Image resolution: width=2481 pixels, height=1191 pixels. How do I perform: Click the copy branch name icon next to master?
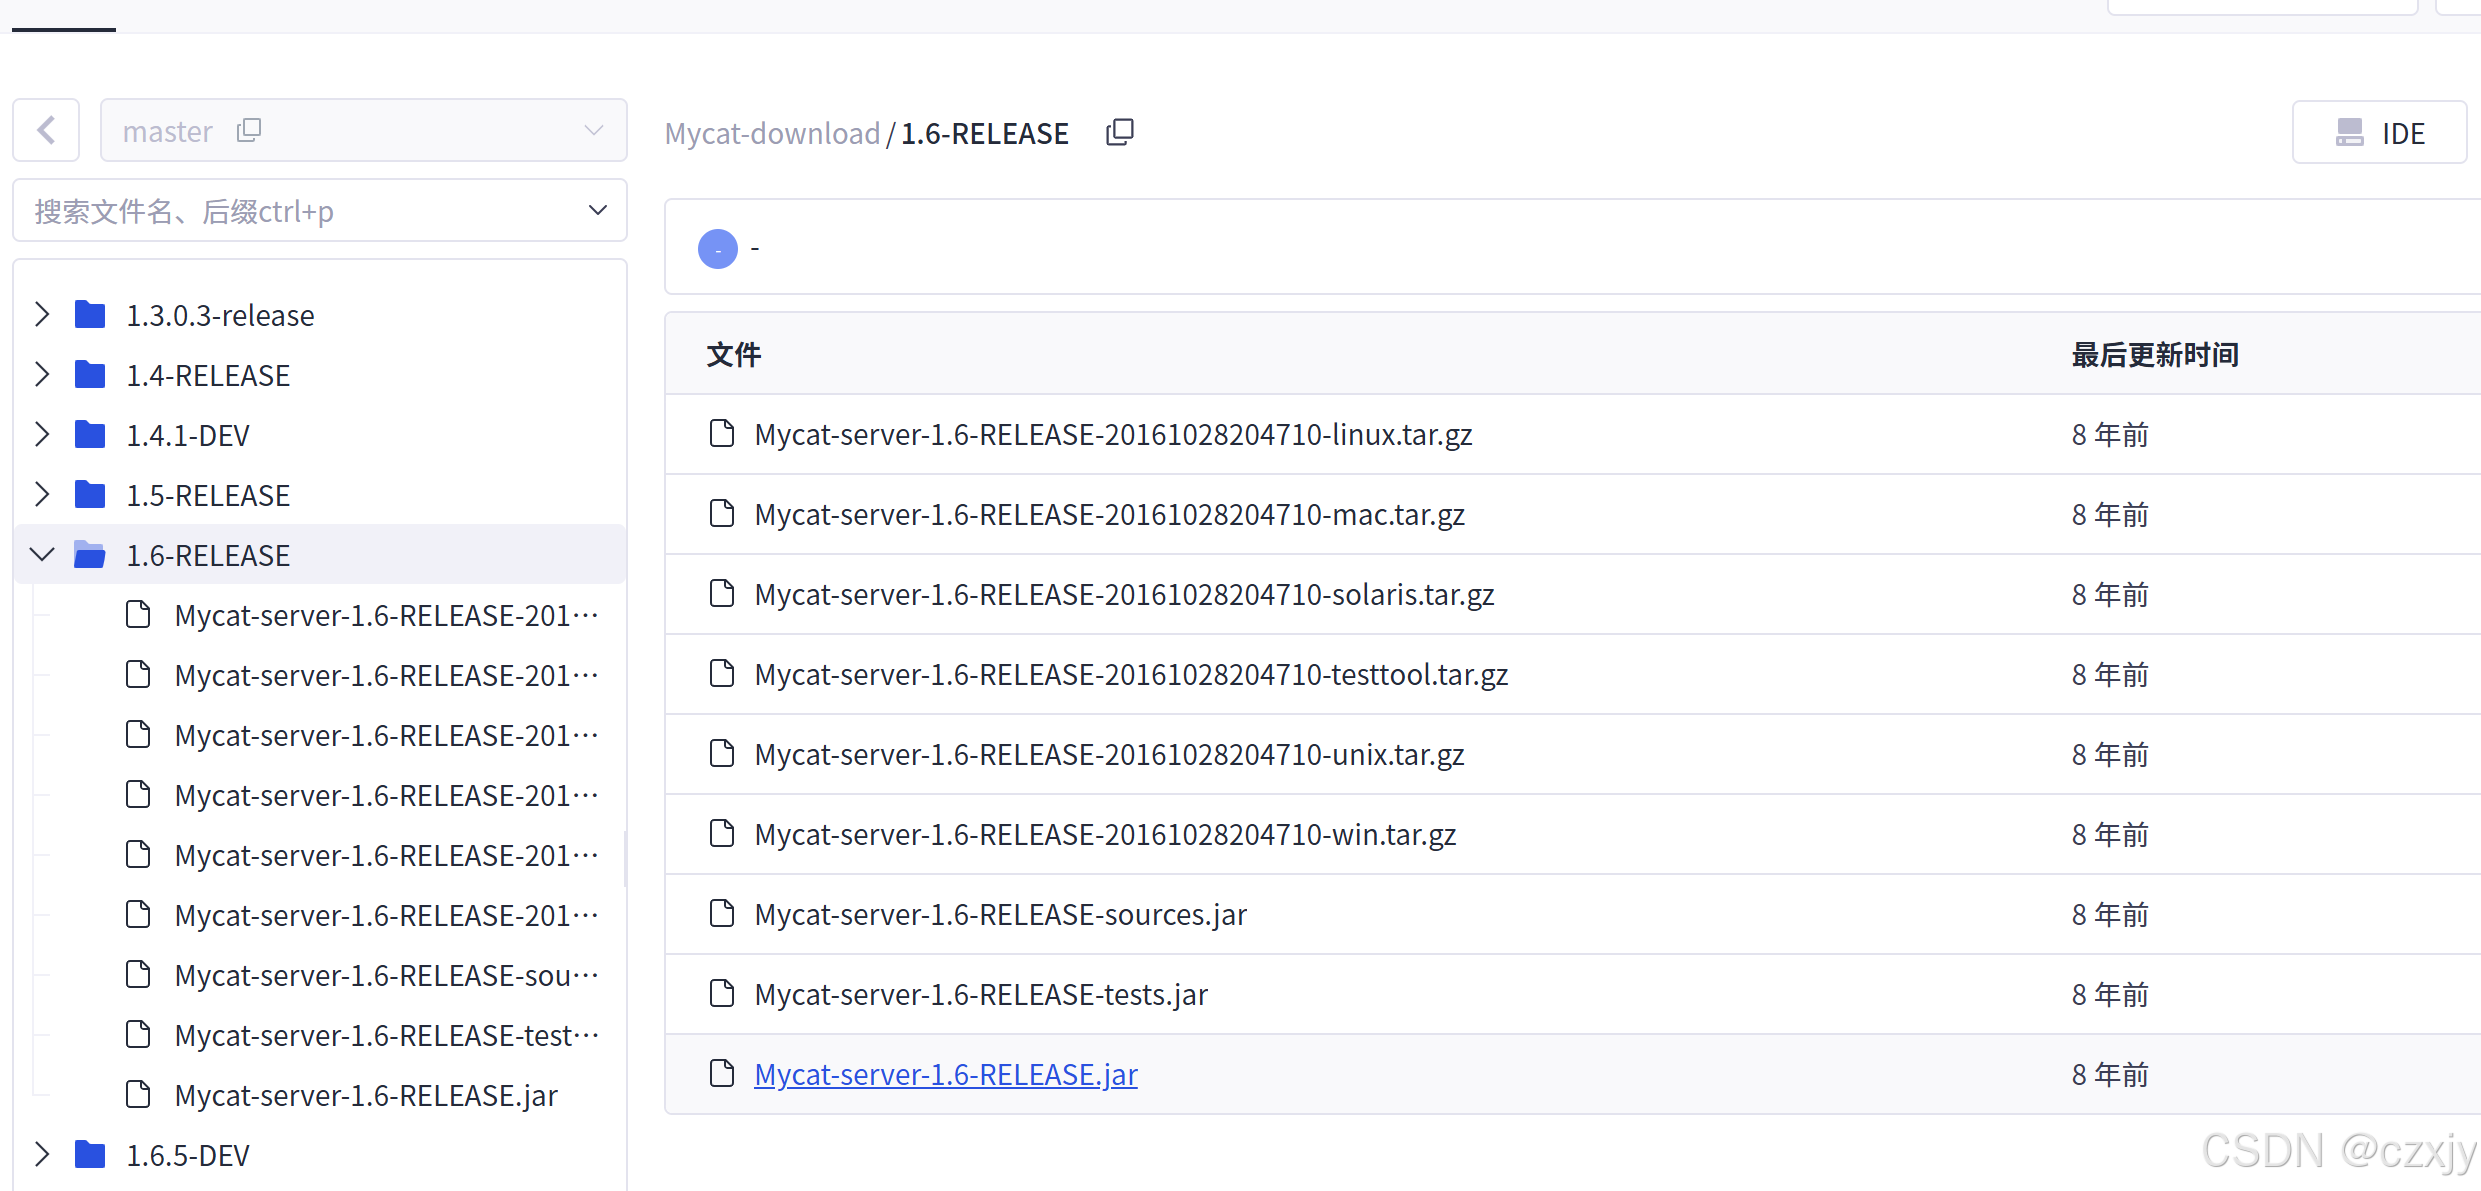click(248, 130)
